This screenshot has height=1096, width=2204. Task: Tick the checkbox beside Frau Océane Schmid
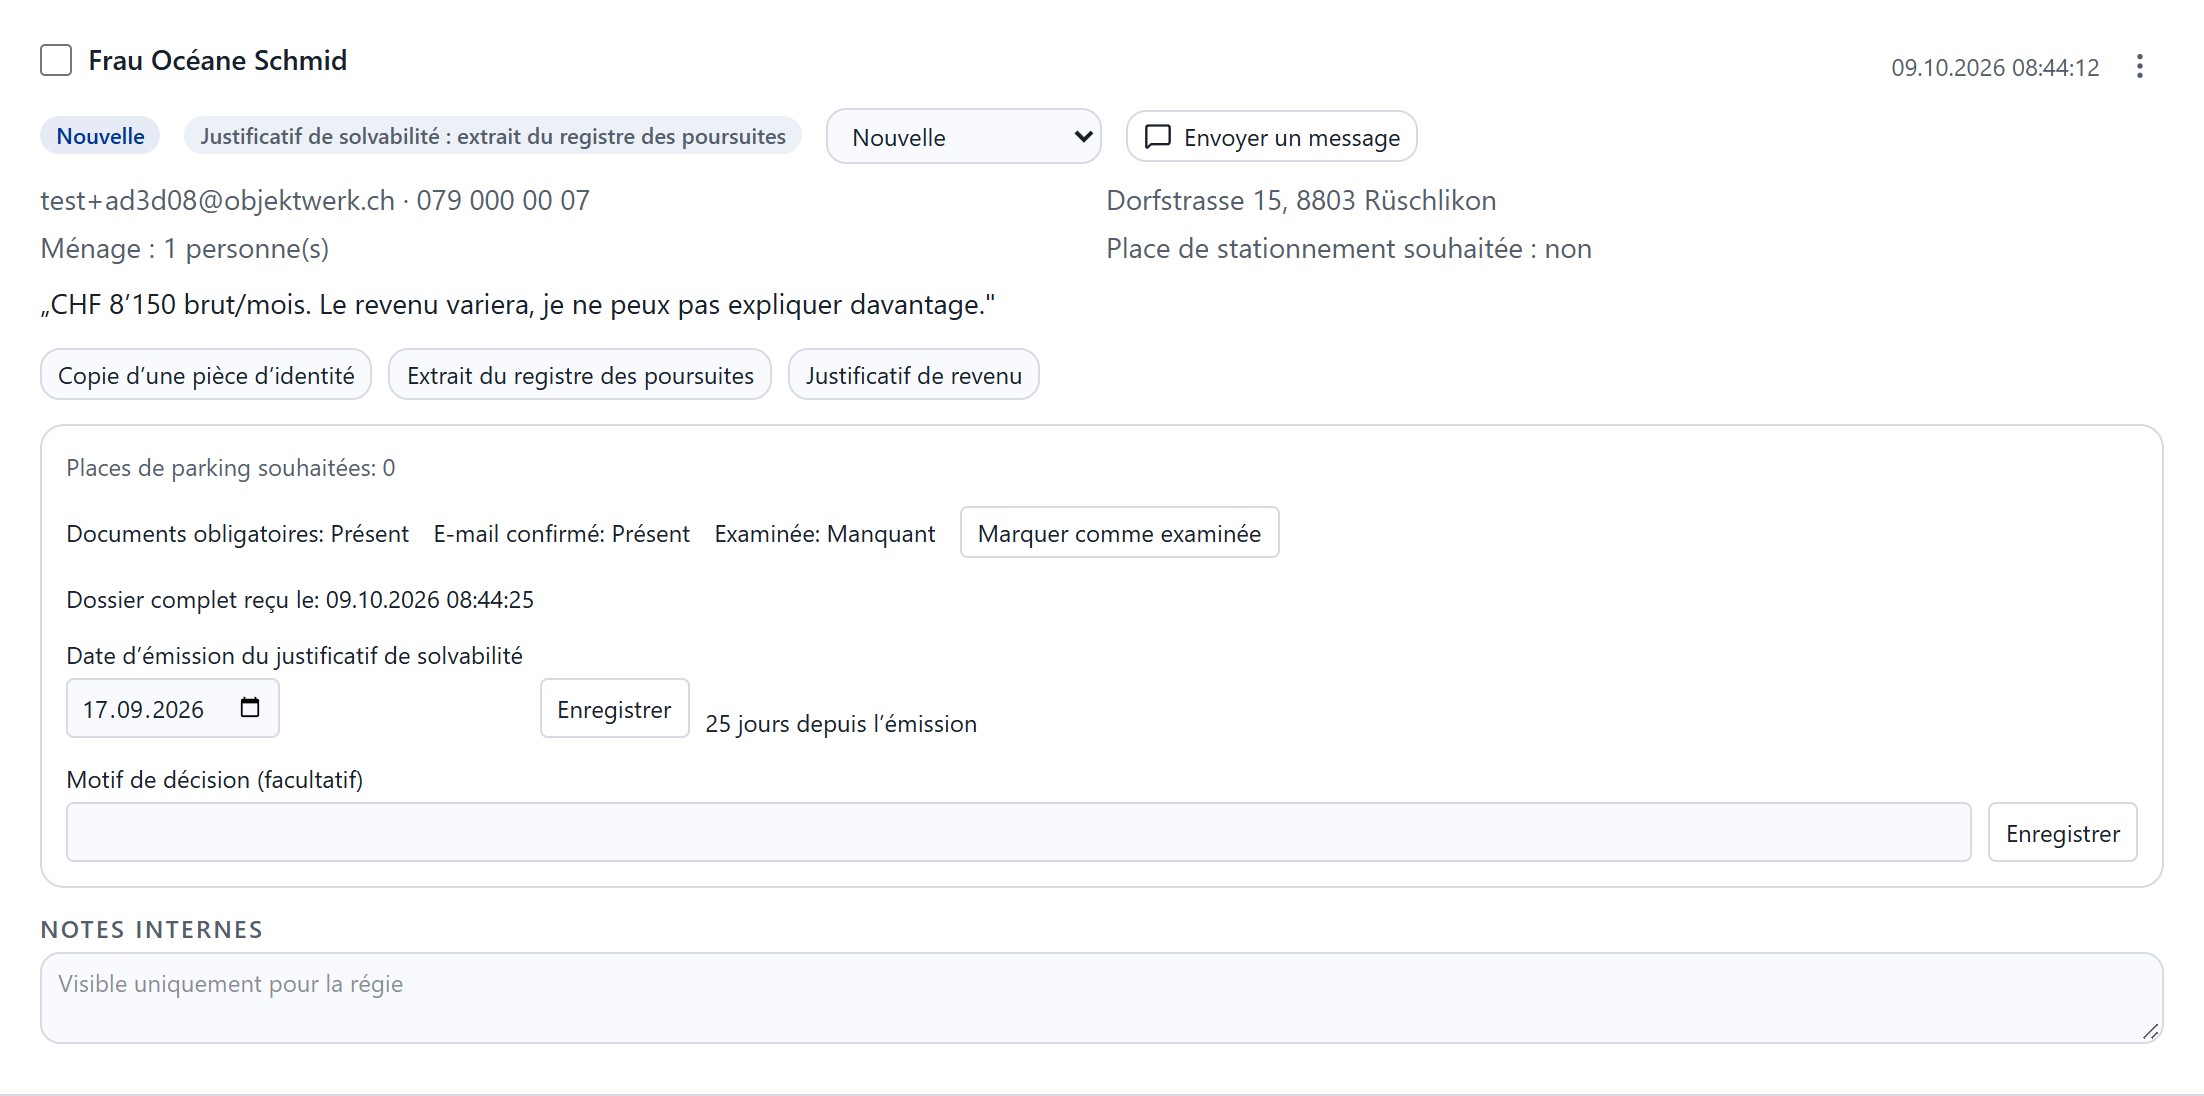point(56,60)
